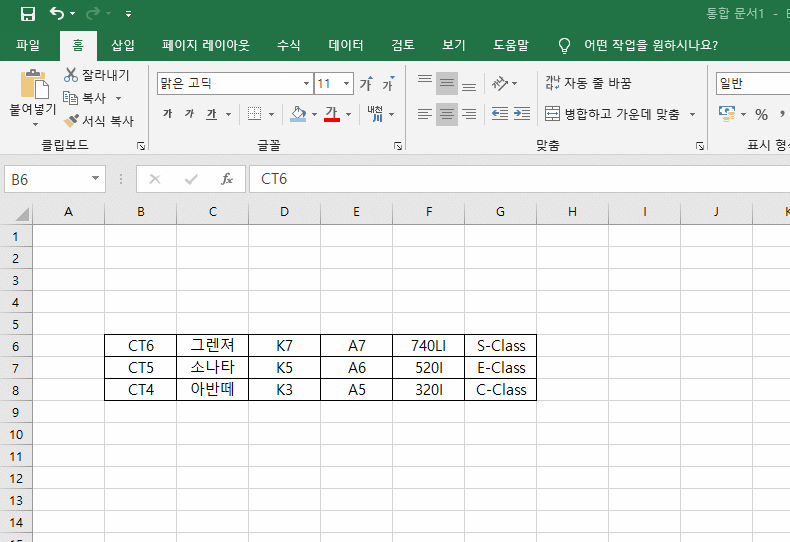Open the 맞춤 group dialog launcher
This screenshot has height=542, width=790.
coord(700,146)
